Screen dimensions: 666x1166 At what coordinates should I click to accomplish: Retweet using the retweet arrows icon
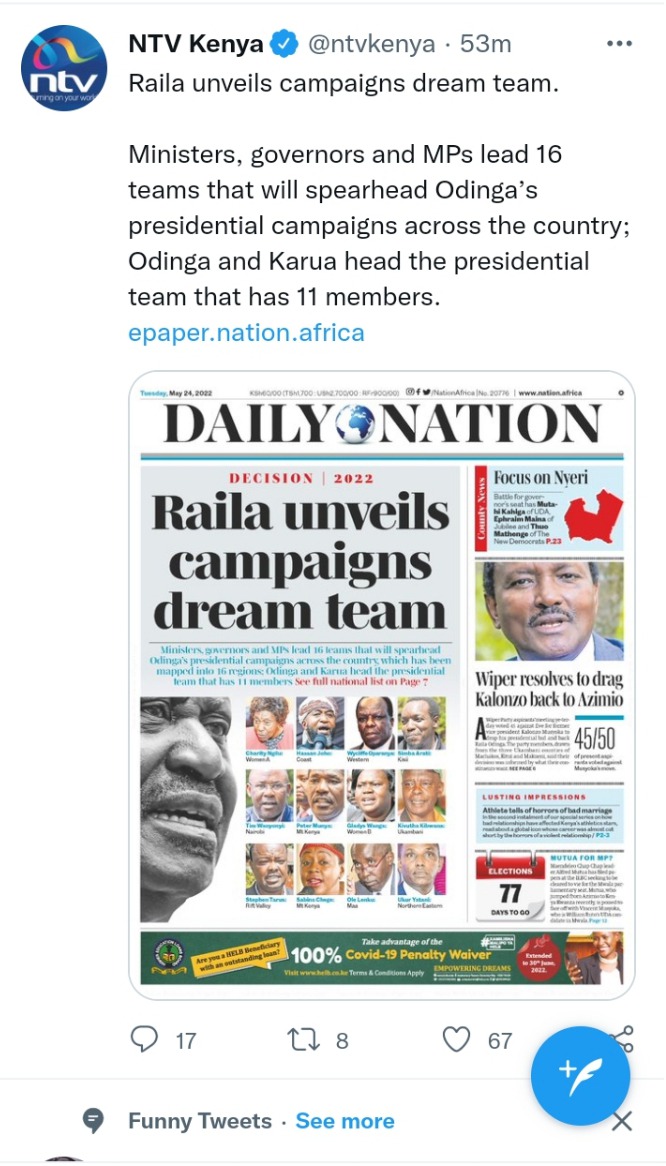[303, 1040]
